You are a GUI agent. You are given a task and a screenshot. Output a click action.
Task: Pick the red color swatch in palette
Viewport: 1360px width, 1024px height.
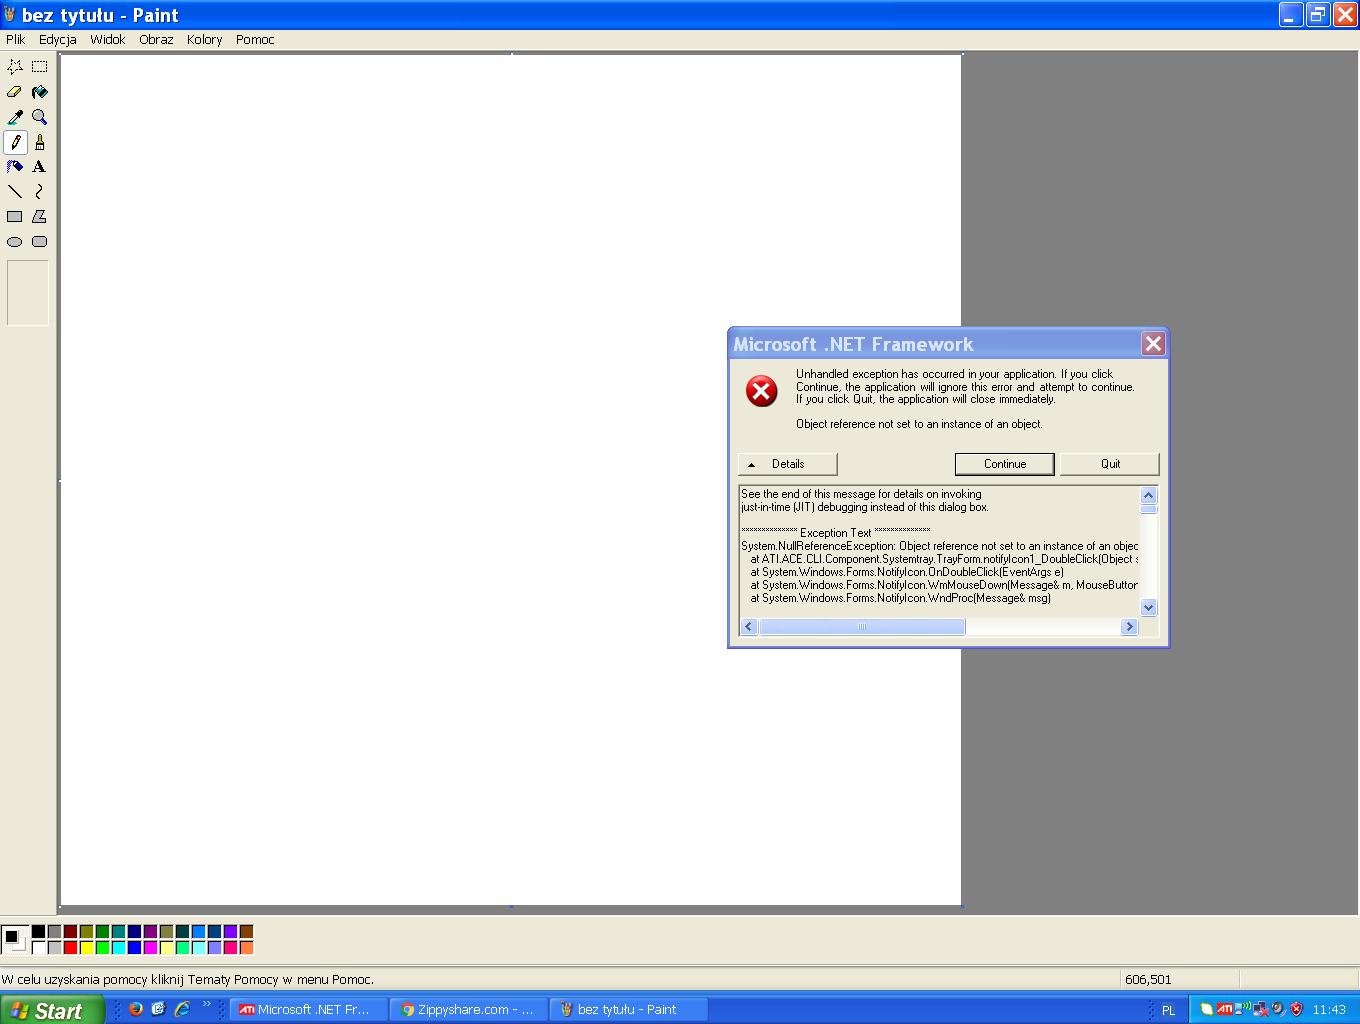(70, 947)
